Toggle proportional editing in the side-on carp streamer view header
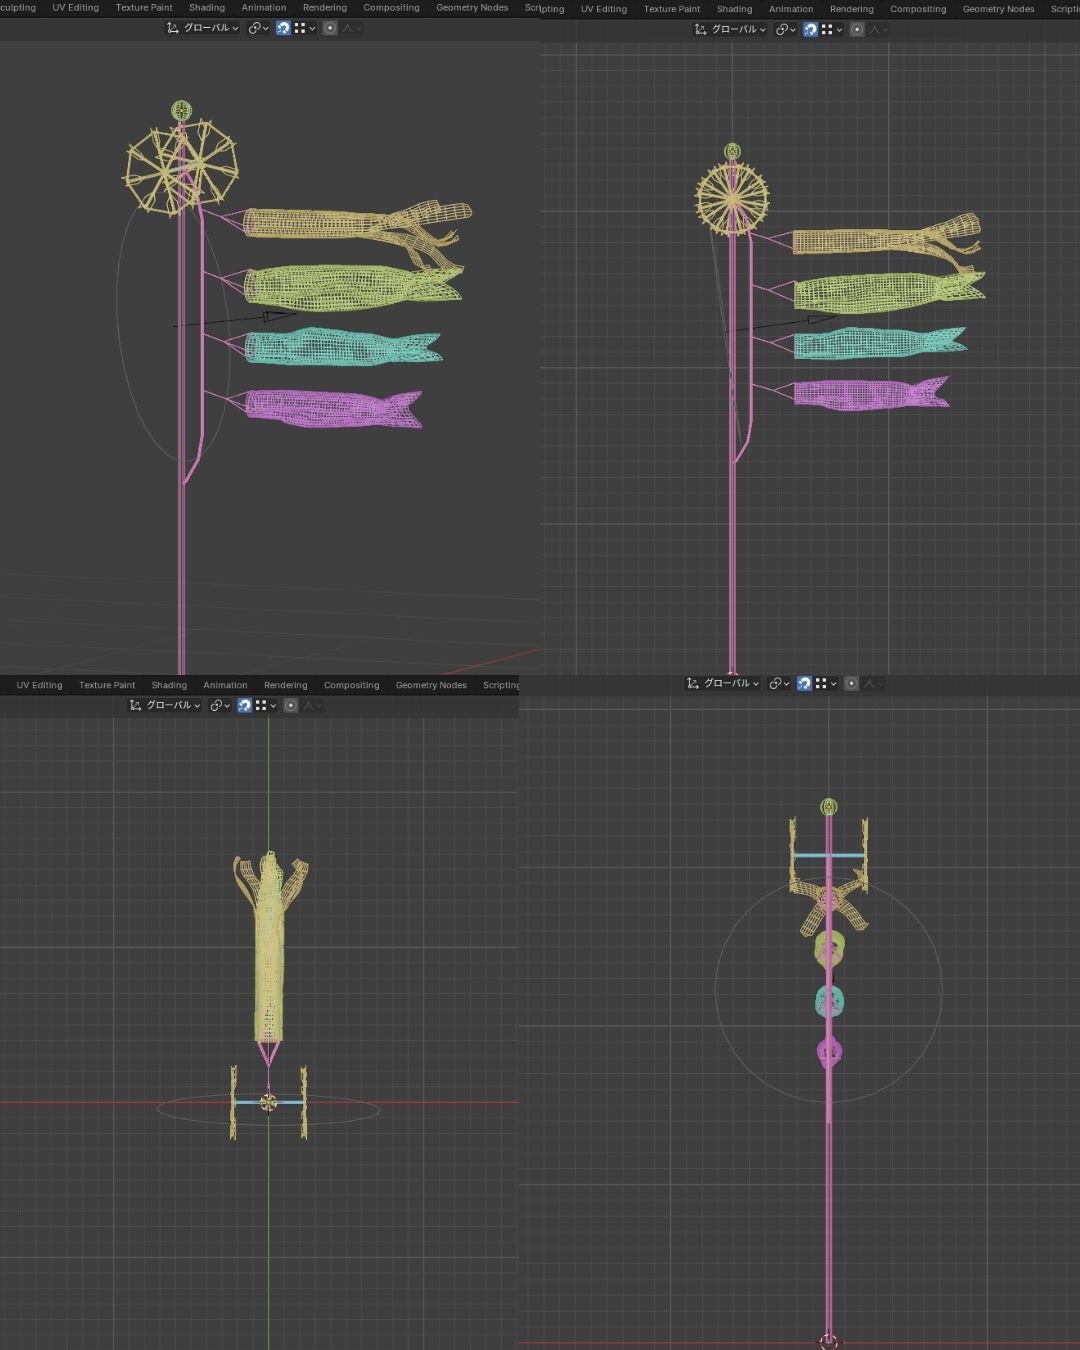 click(x=857, y=29)
